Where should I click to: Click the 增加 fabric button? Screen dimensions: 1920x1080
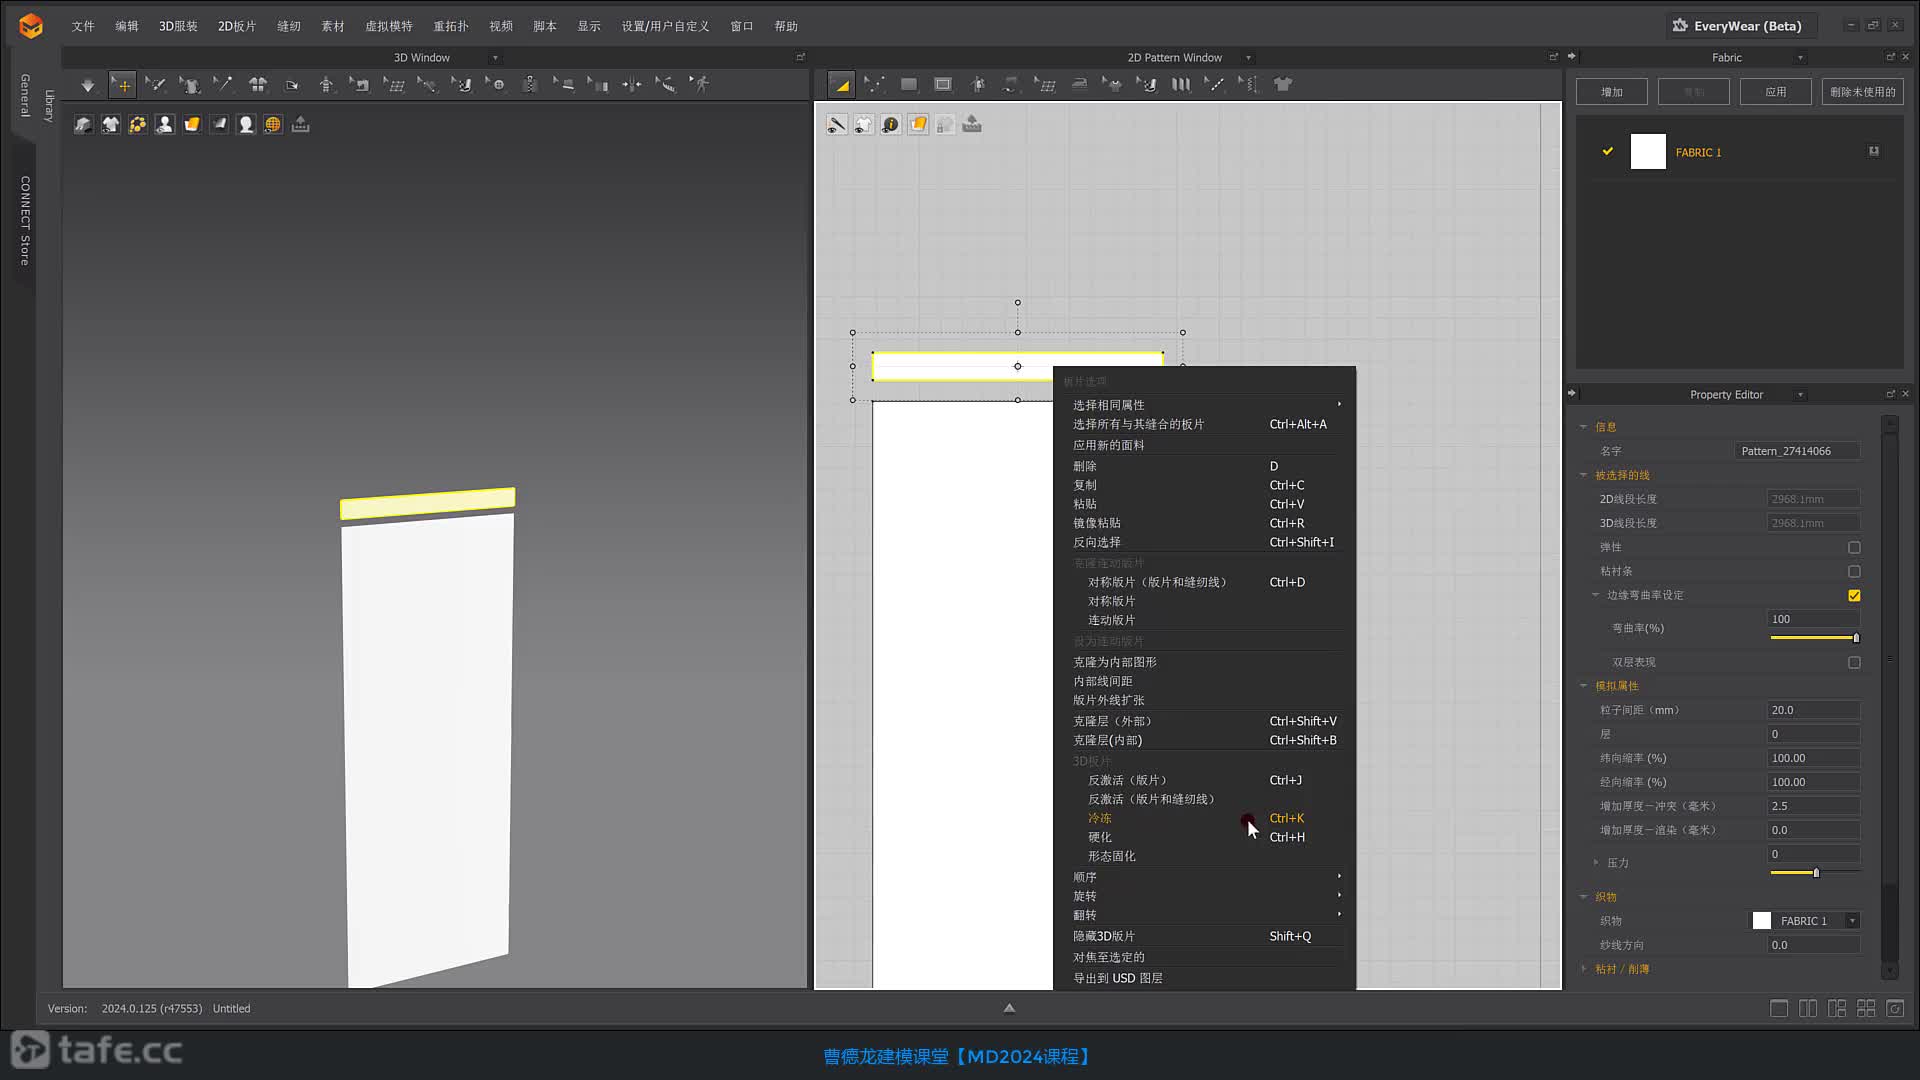(1612, 92)
